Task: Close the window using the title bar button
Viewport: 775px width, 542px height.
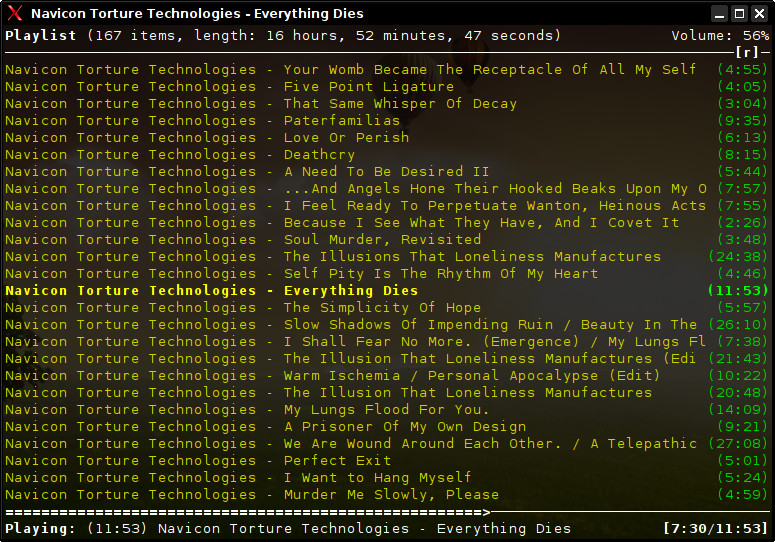Action: [x=759, y=14]
